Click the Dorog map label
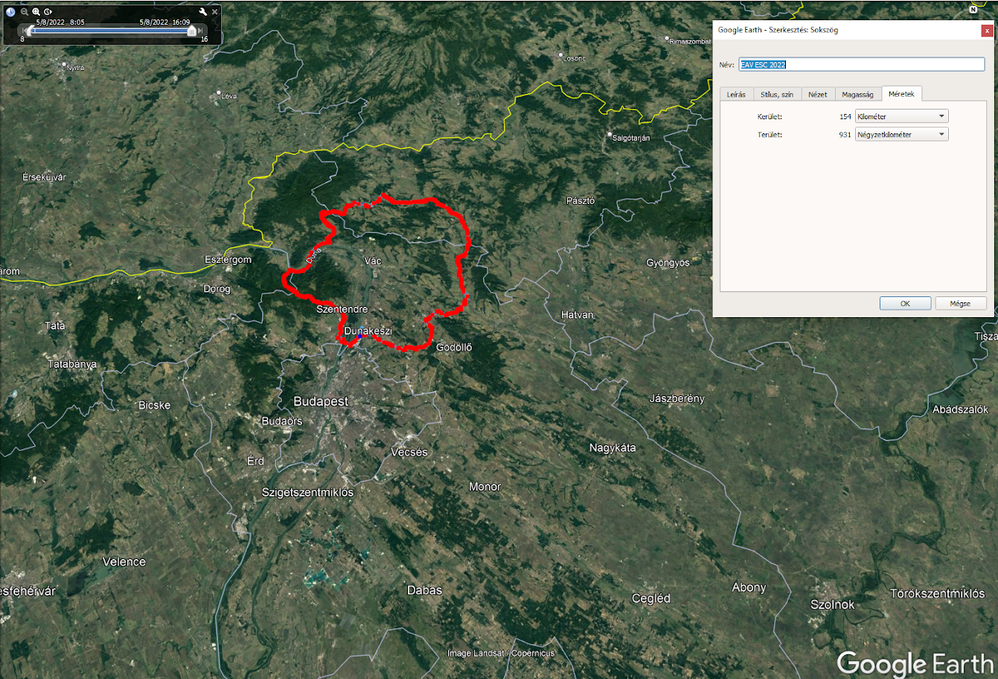Image resolution: width=998 pixels, height=679 pixels. (216, 289)
